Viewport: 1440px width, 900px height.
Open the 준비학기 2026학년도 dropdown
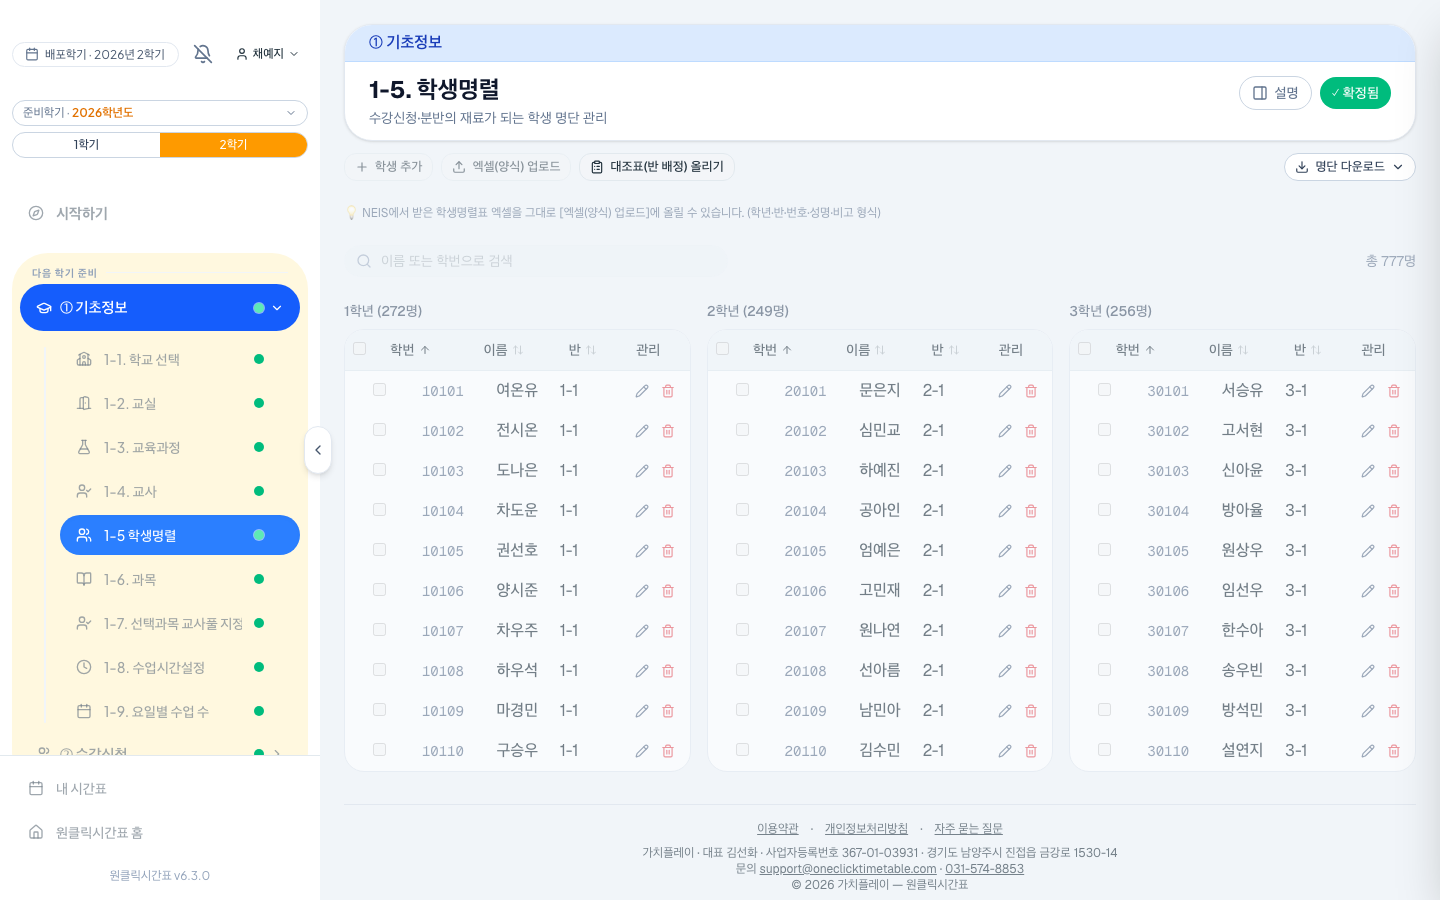tap(160, 113)
